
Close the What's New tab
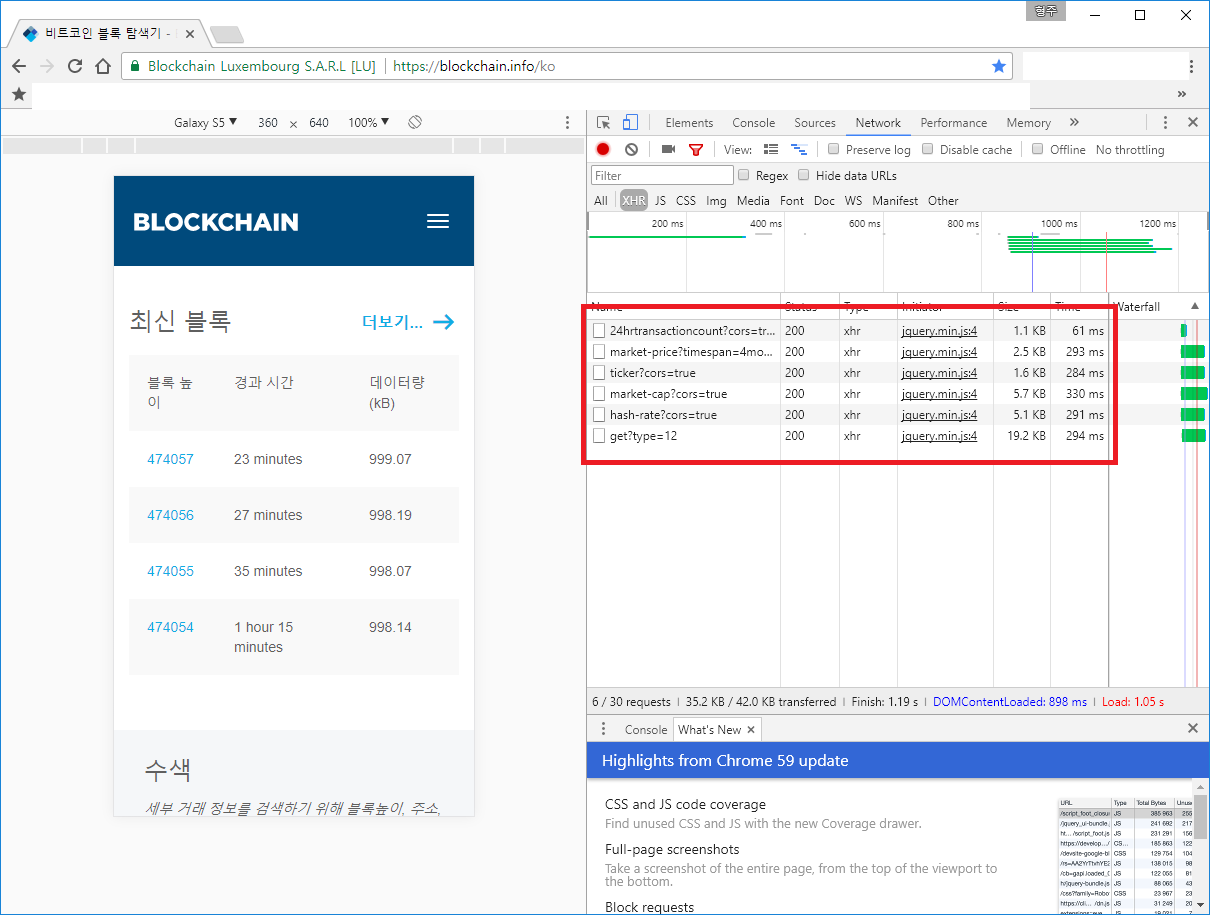point(752,729)
